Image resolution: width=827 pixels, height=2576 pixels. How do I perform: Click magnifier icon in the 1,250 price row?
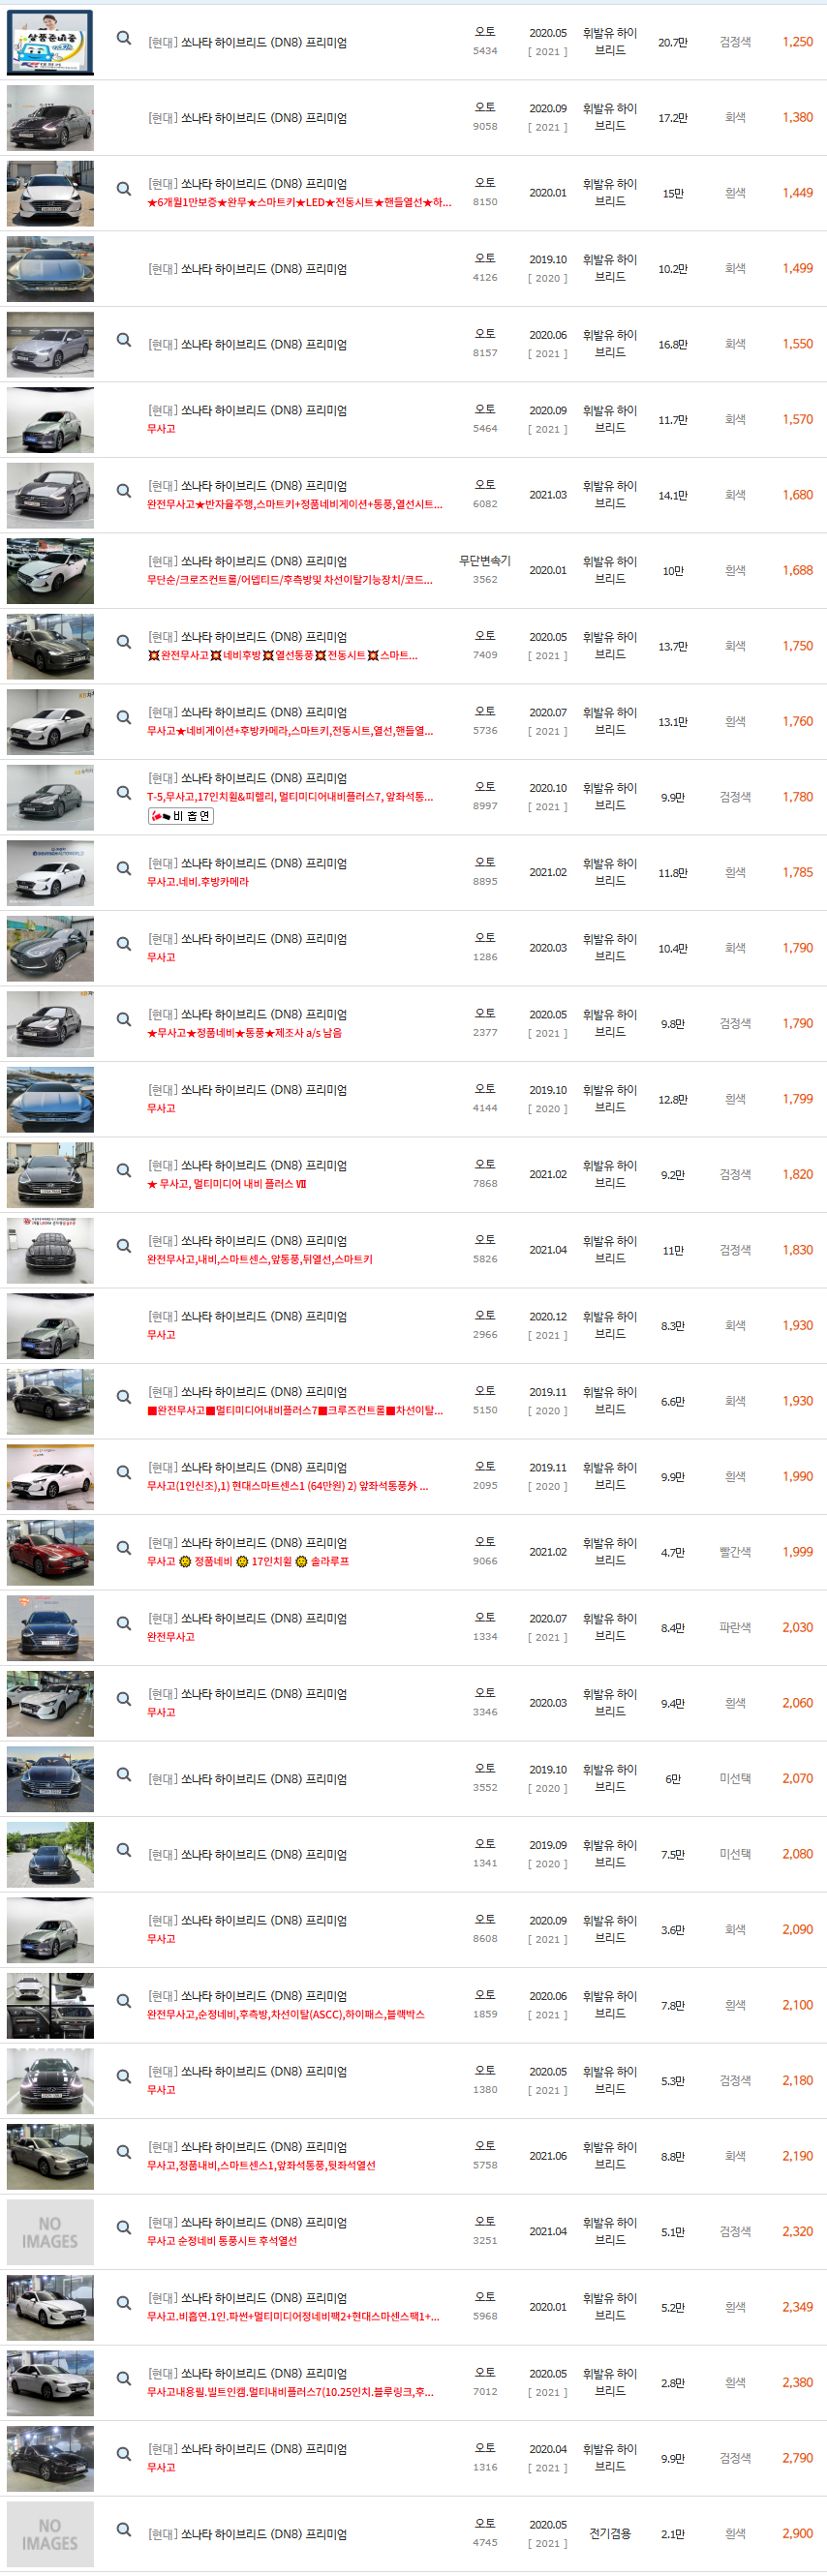pos(124,38)
